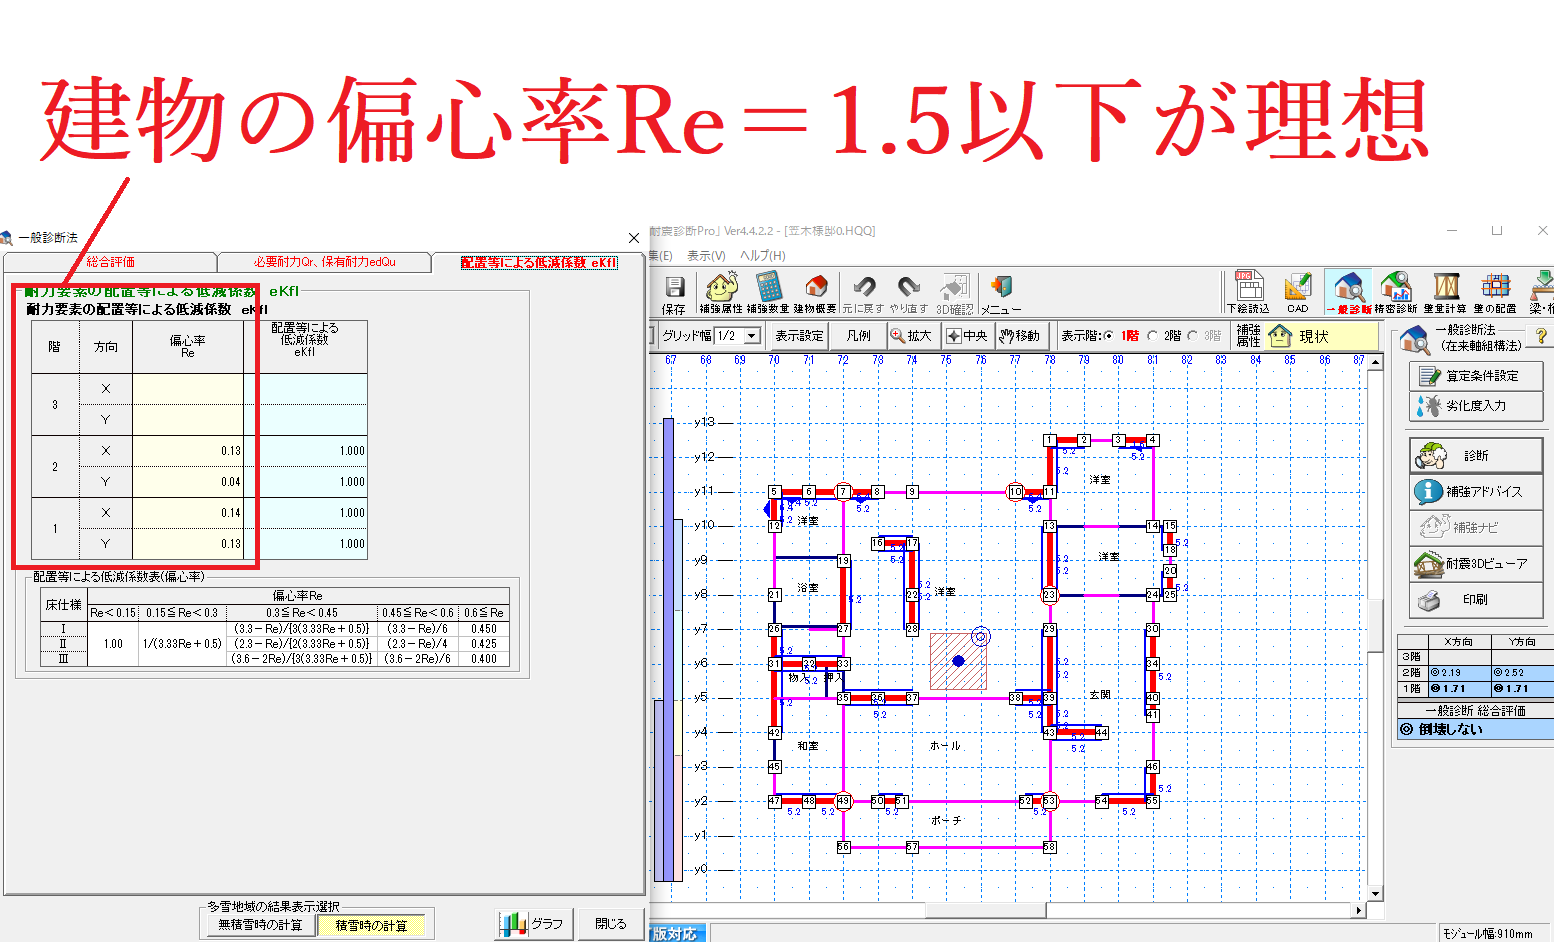
Task: Open the 補強数量 calculator tool
Action: (x=768, y=293)
